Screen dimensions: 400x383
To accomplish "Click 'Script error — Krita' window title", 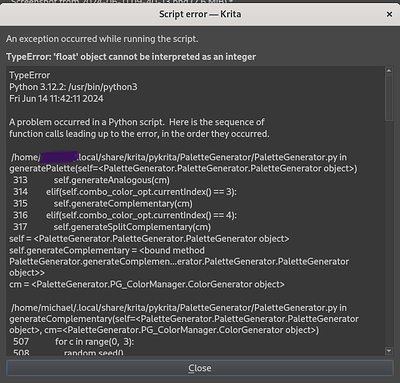I will (200, 14).
